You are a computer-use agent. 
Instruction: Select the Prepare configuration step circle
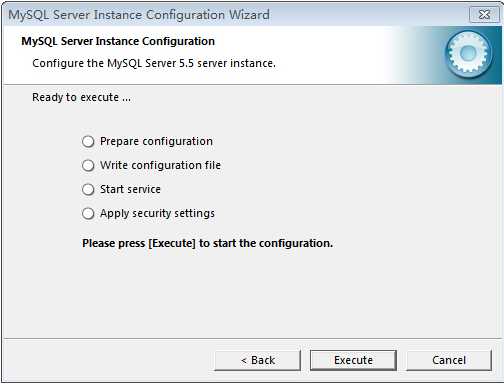(x=88, y=141)
